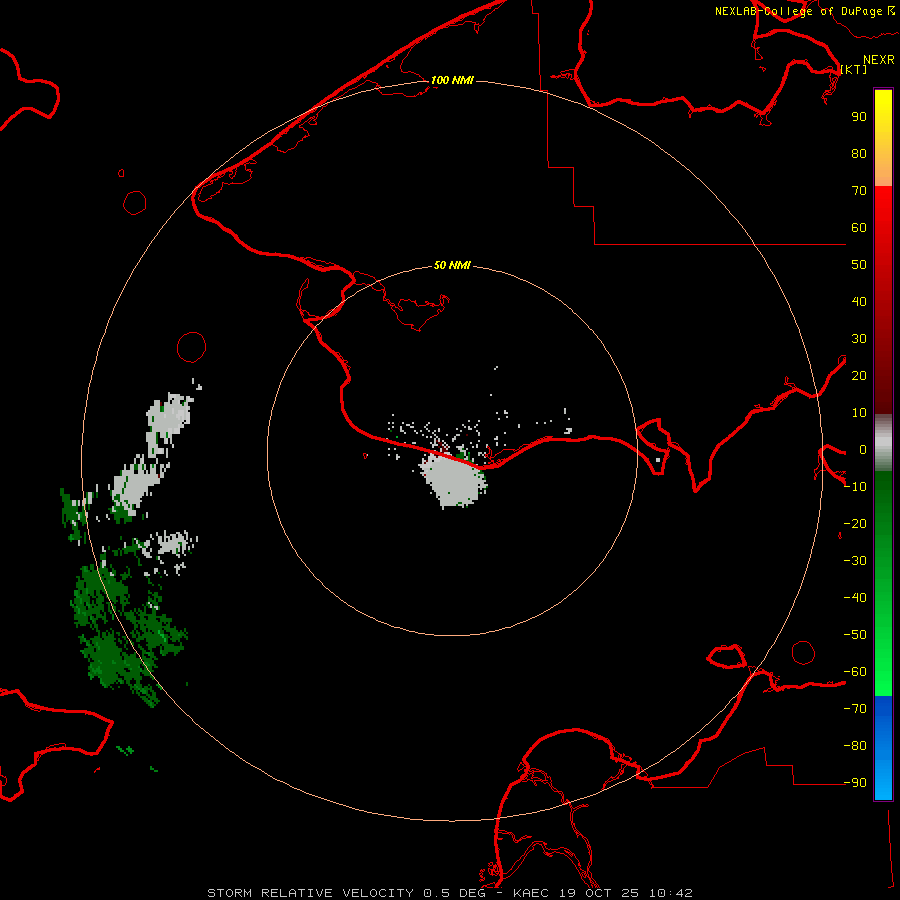Image resolution: width=900 pixels, height=900 pixels.
Task: Pick the blue segment at color bar bottom
Action: tap(883, 748)
